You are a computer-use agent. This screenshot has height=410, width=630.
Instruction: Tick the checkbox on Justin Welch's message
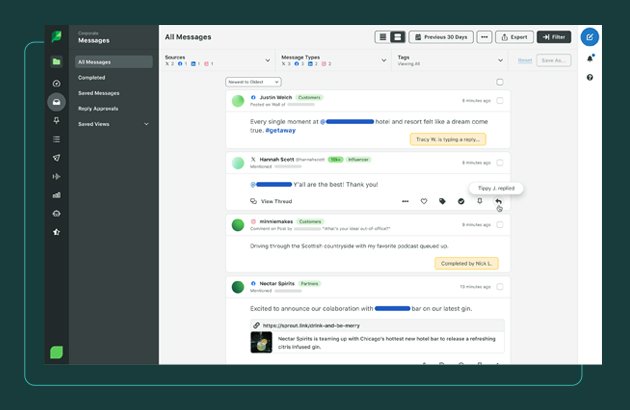click(500, 101)
